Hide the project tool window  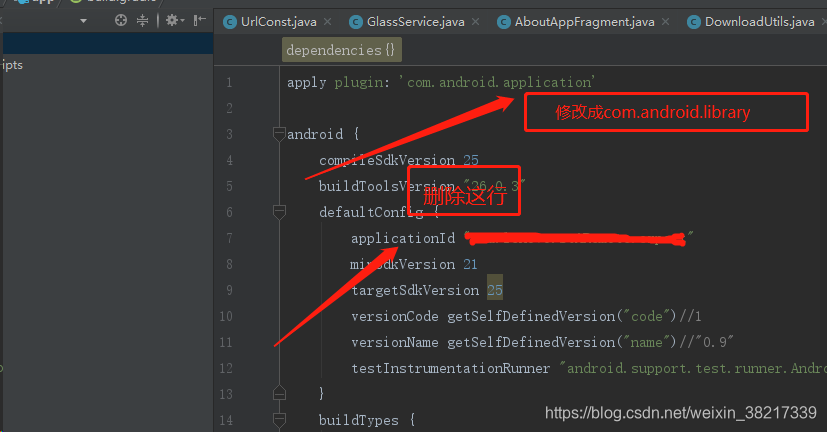point(199,21)
